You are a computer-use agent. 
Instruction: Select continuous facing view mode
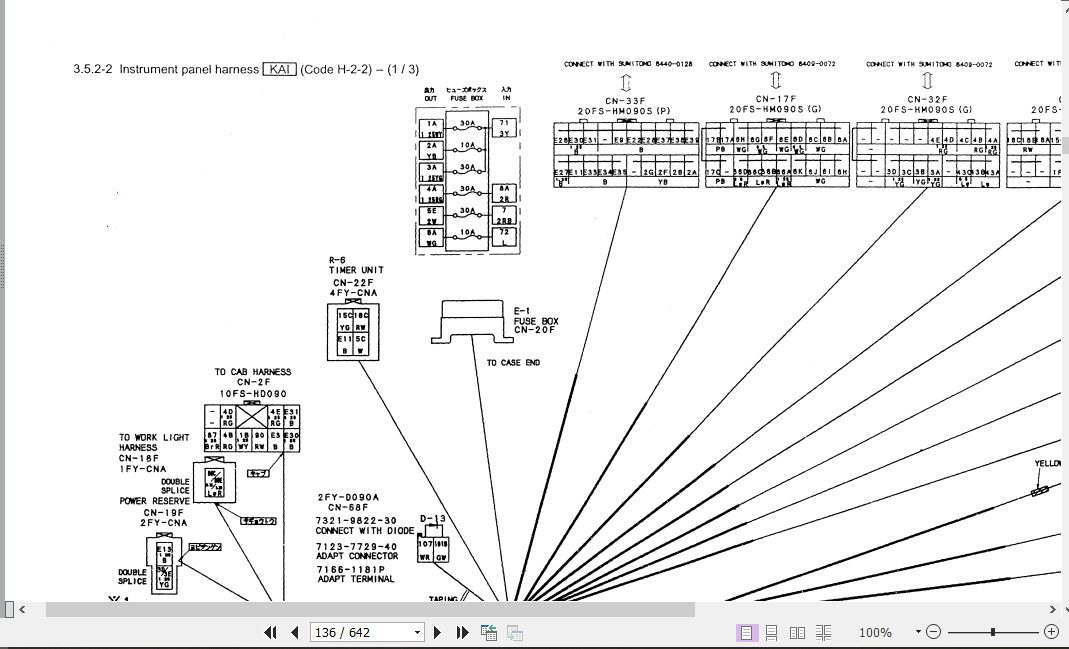[824, 633]
